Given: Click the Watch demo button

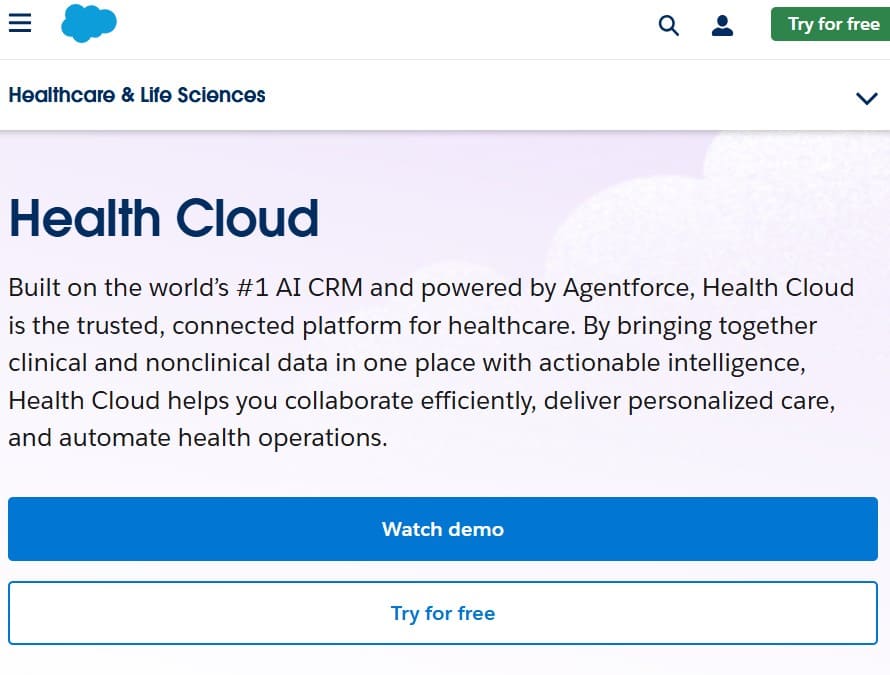Looking at the screenshot, I should pos(443,529).
